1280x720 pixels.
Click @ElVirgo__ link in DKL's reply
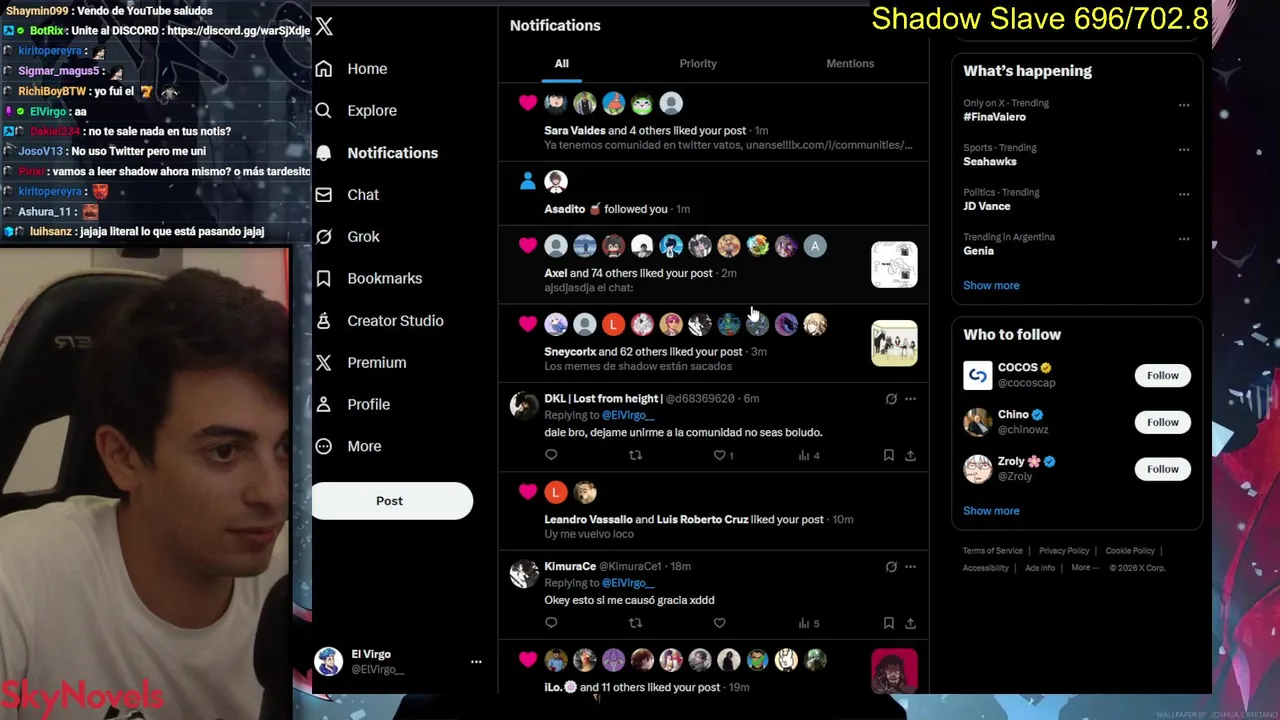point(628,415)
